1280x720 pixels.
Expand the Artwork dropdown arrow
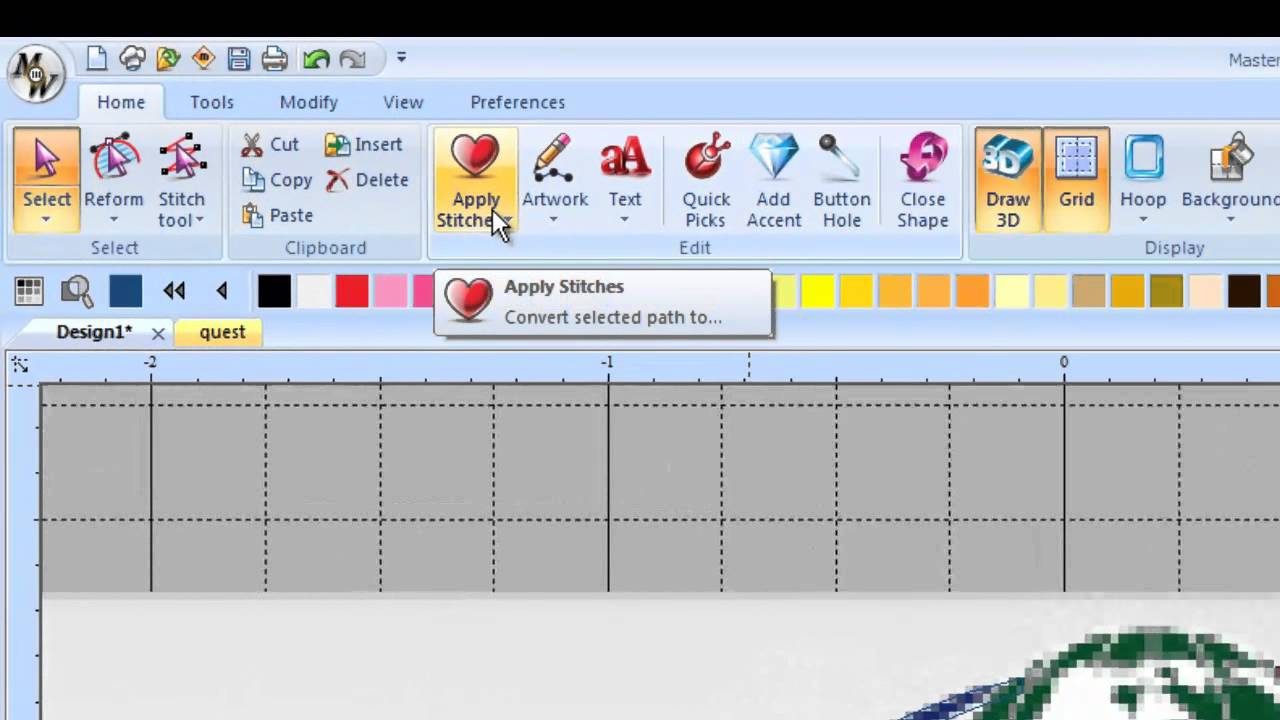pyautogui.click(x=553, y=220)
